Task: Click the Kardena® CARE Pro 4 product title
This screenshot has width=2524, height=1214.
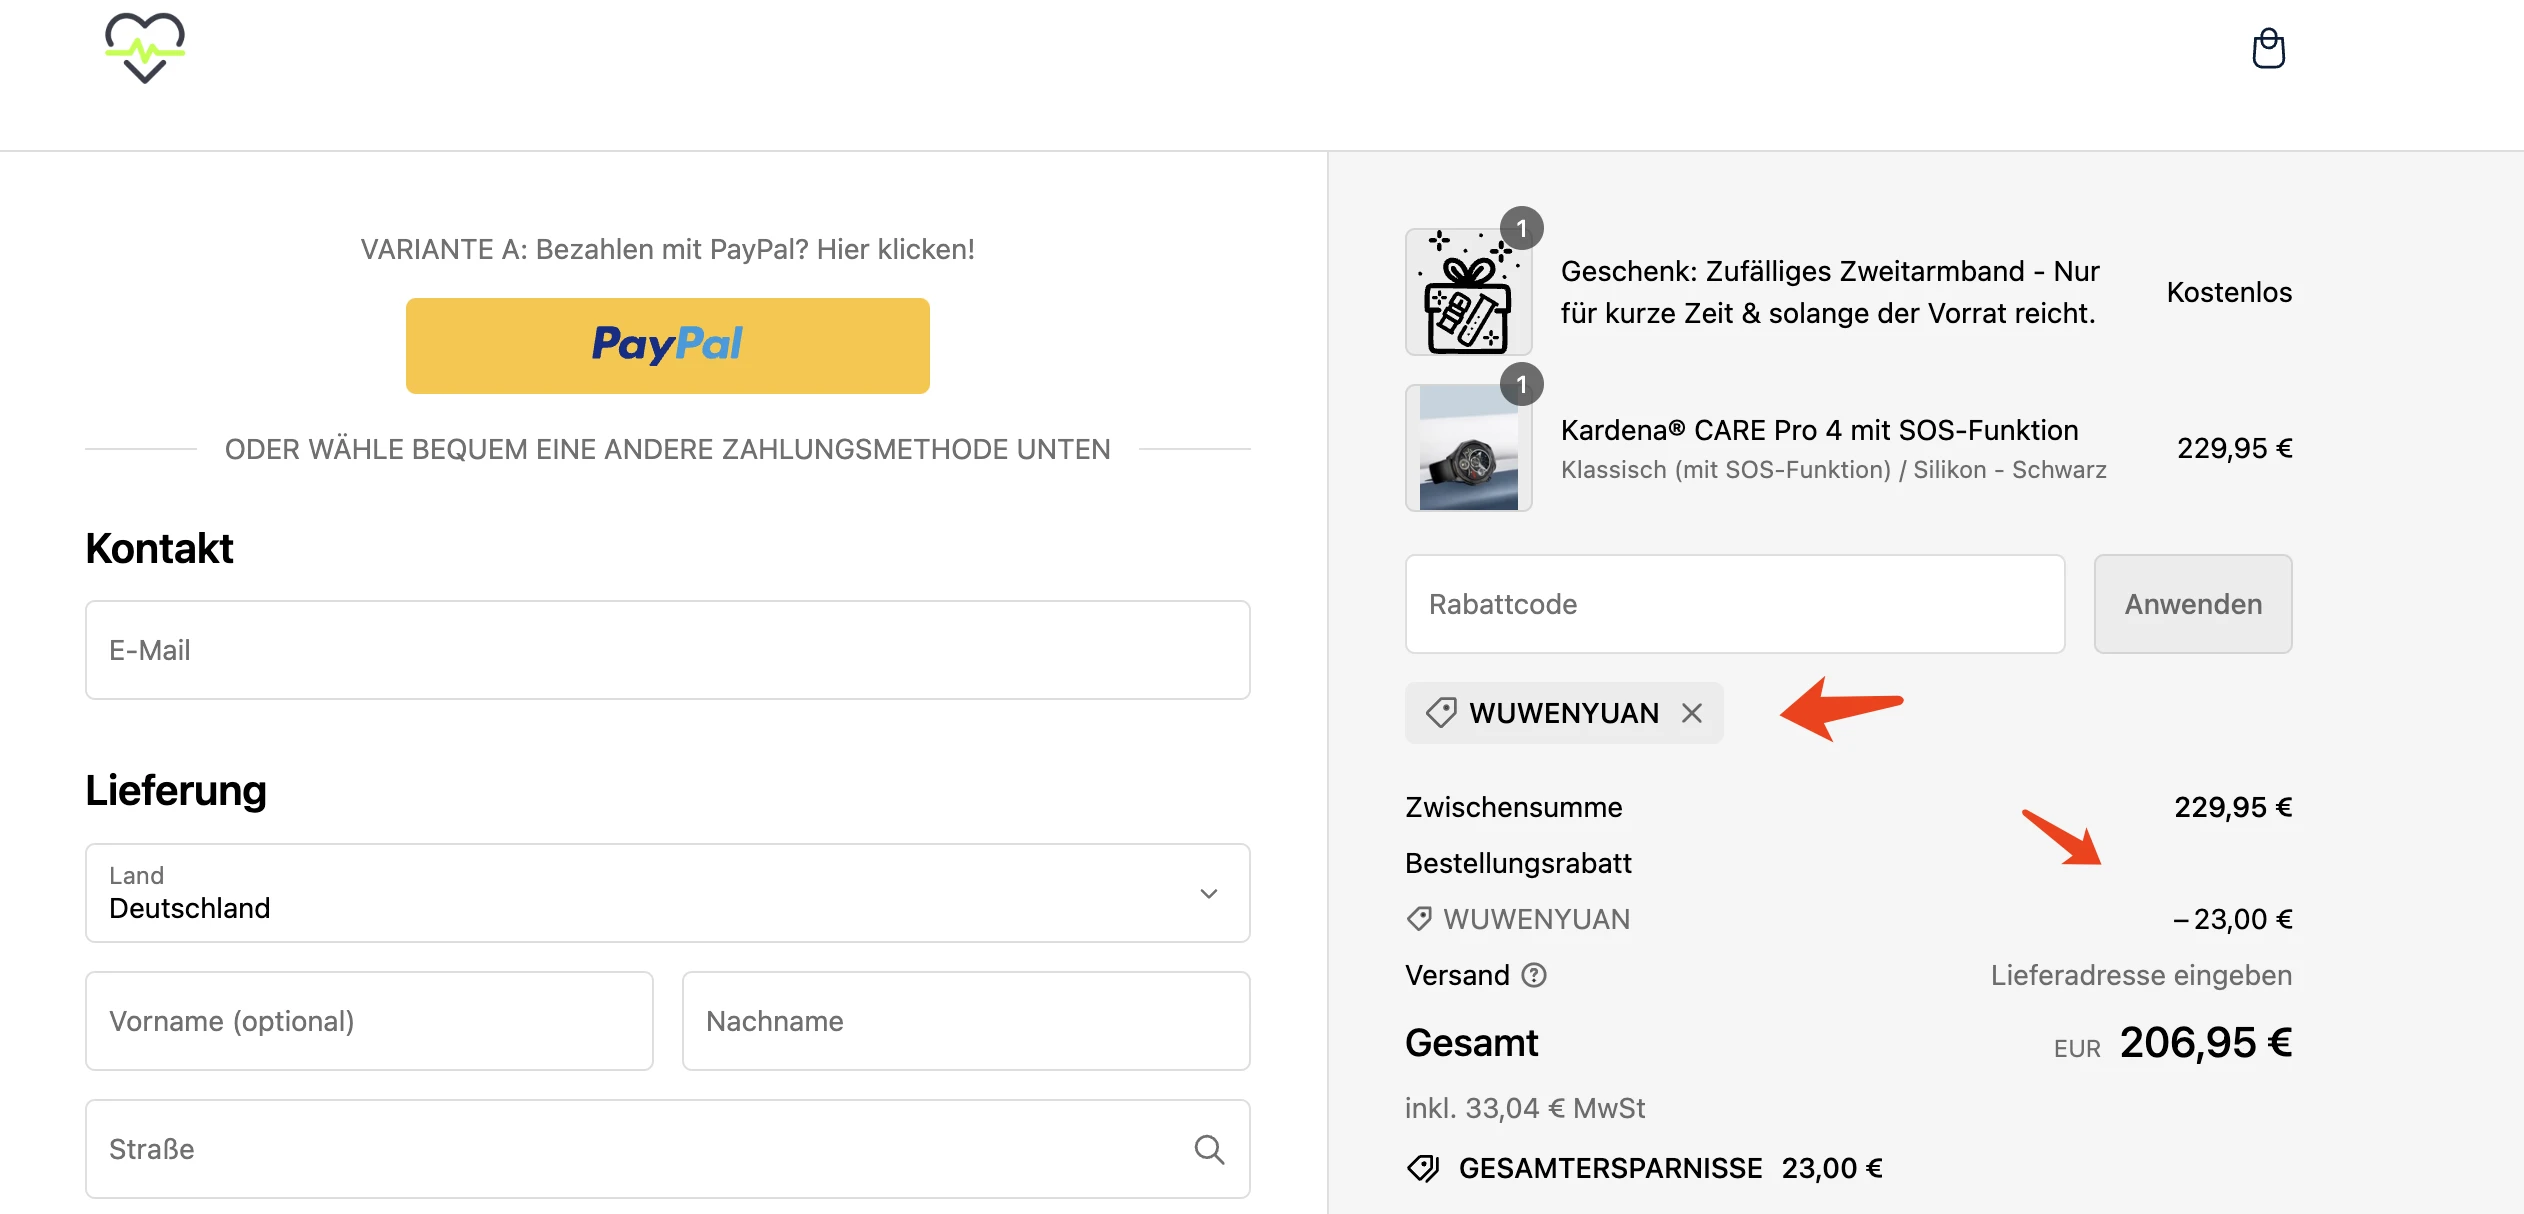Action: [x=1819, y=430]
